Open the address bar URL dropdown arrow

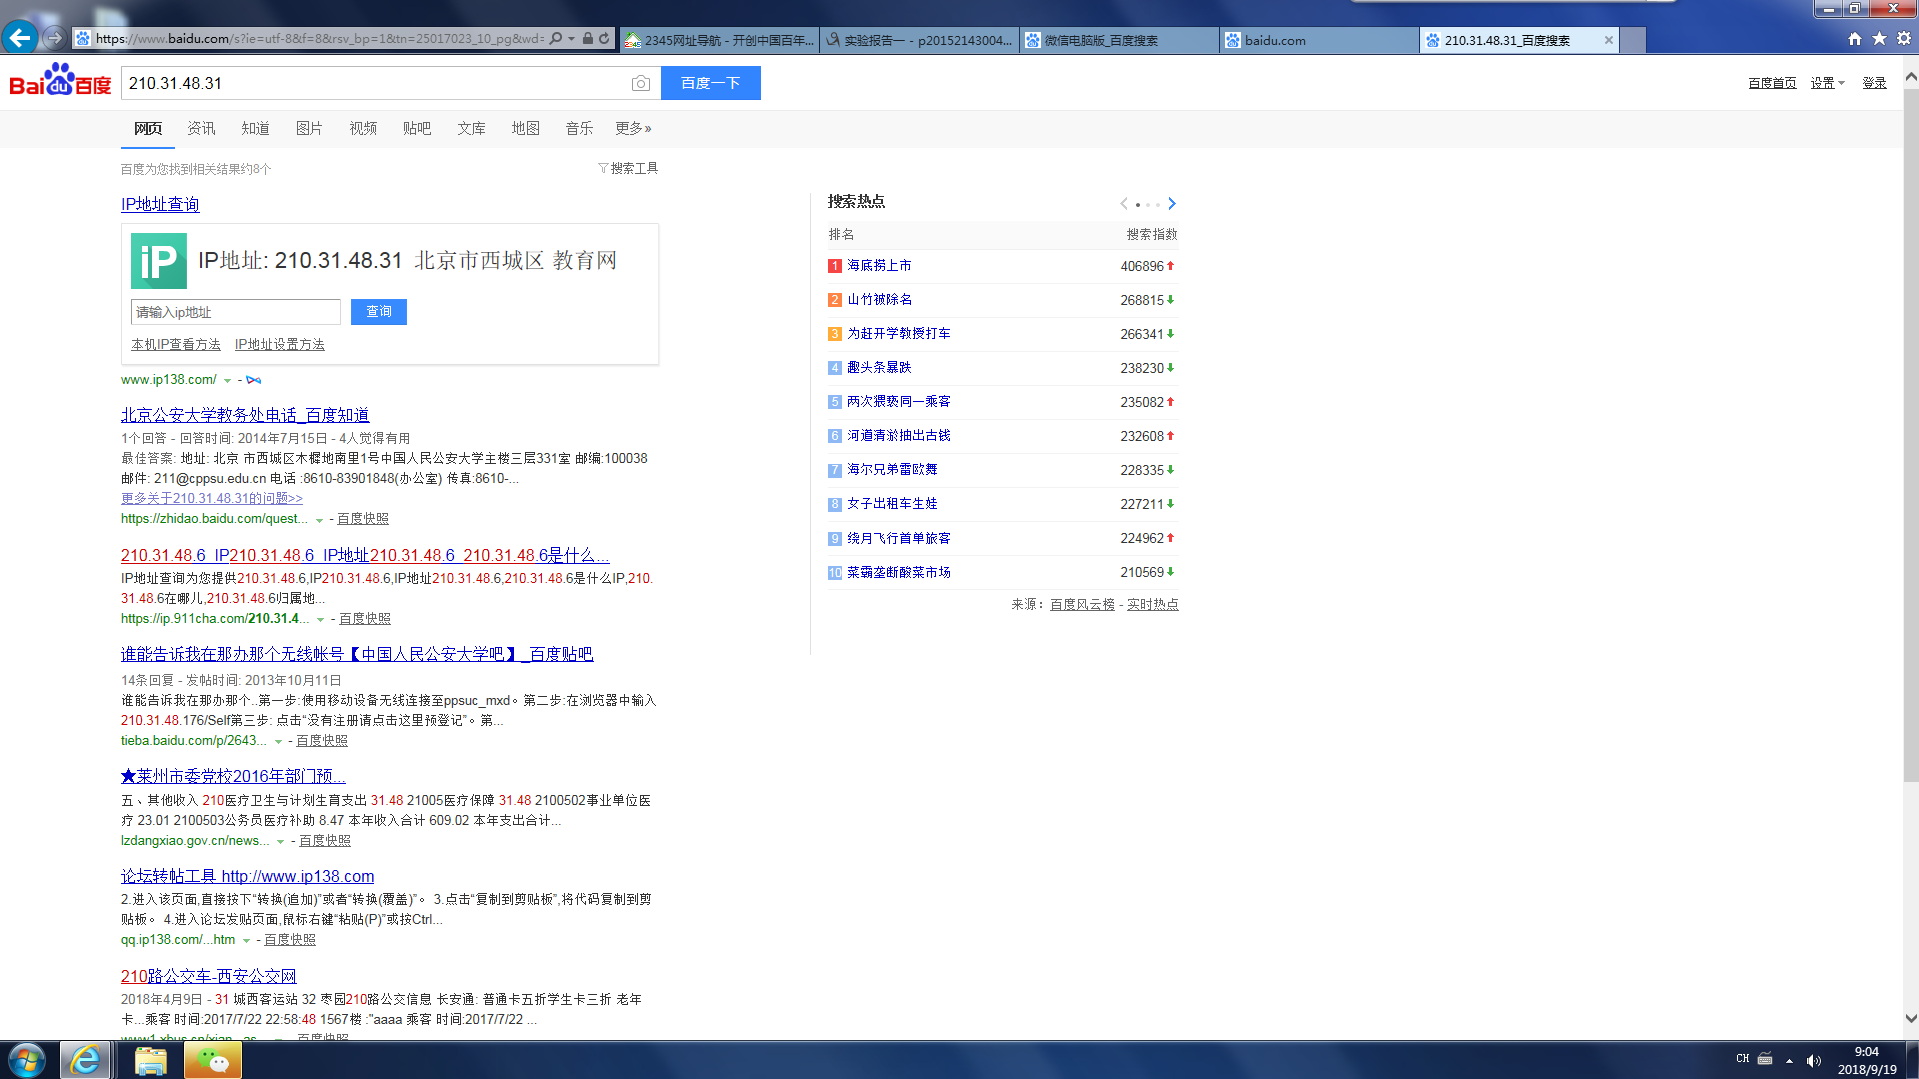coord(571,39)
